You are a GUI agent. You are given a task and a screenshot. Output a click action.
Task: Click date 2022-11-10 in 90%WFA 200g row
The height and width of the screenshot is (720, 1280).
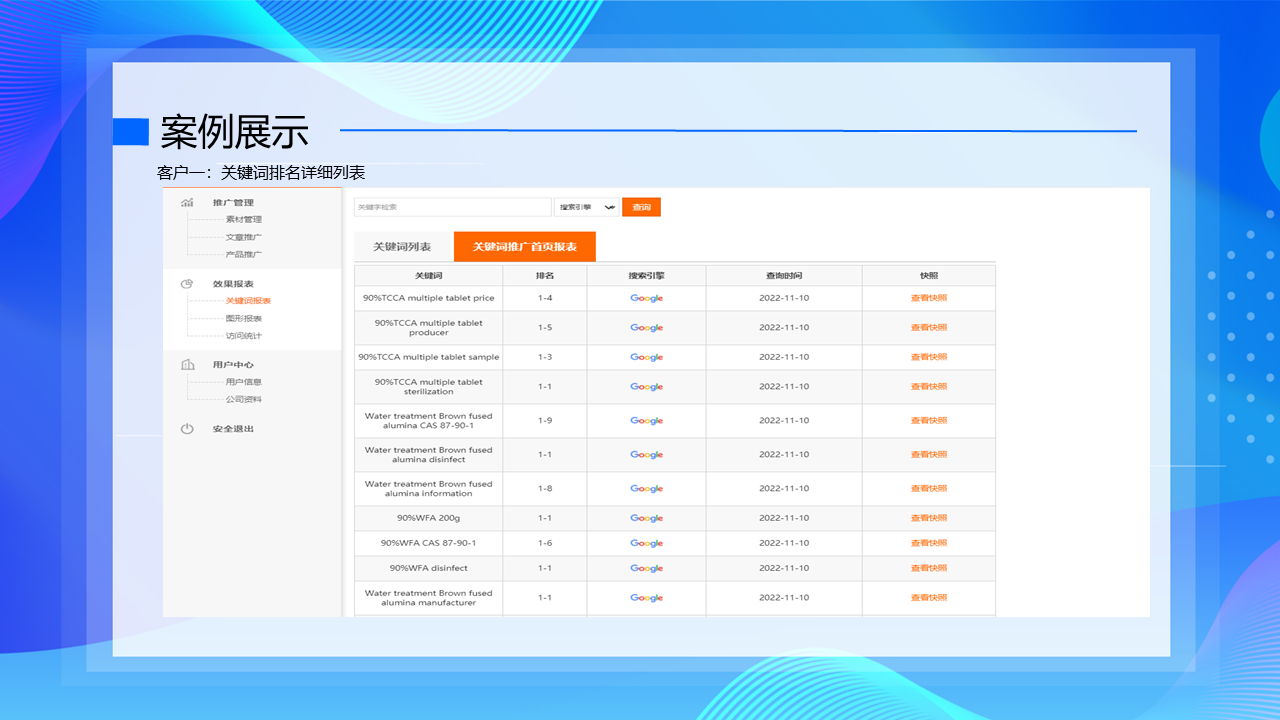click(x=784, y=518)
